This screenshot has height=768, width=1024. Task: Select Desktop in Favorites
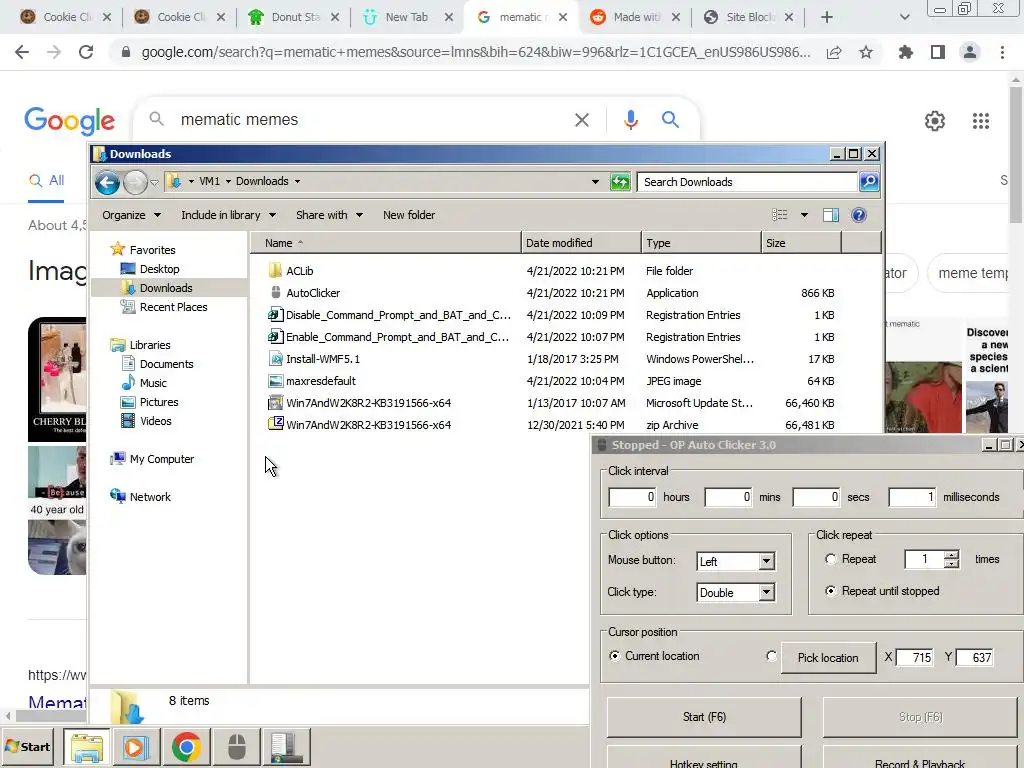[159, 269]
